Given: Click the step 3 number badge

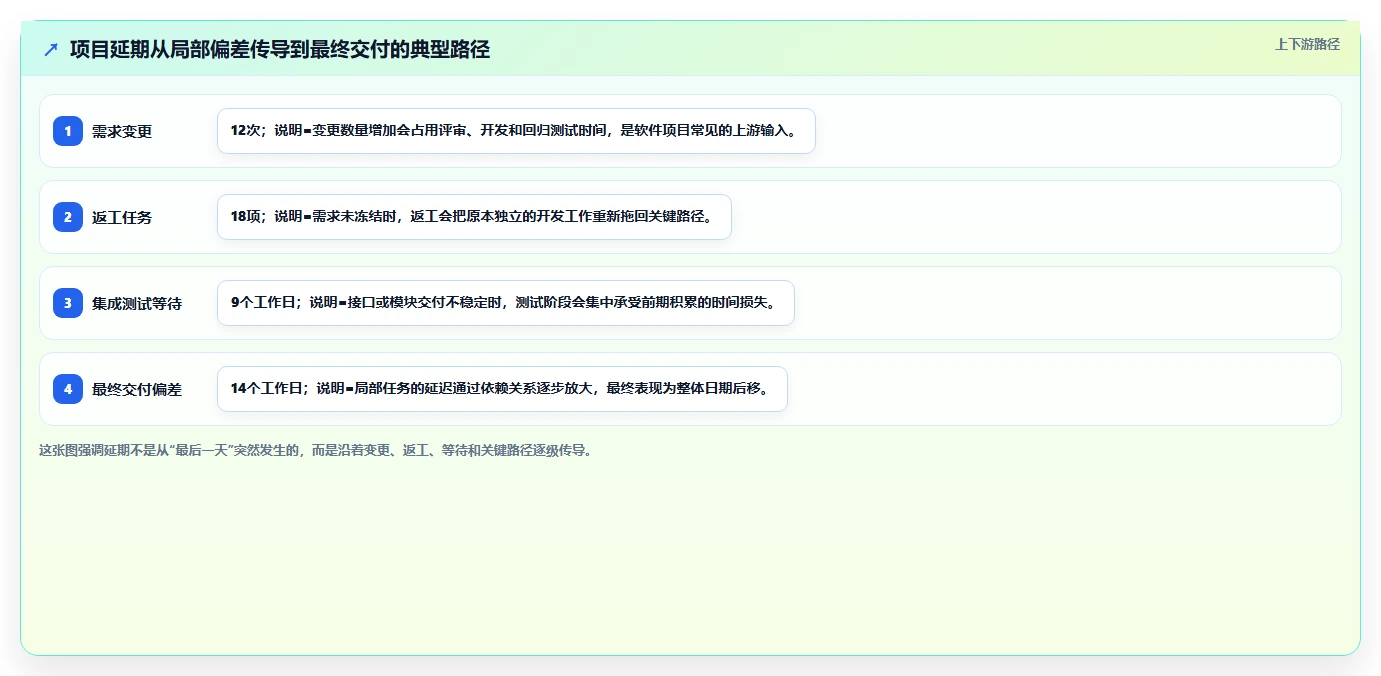Looking at the screenshot, I should [x=68, y=303].
